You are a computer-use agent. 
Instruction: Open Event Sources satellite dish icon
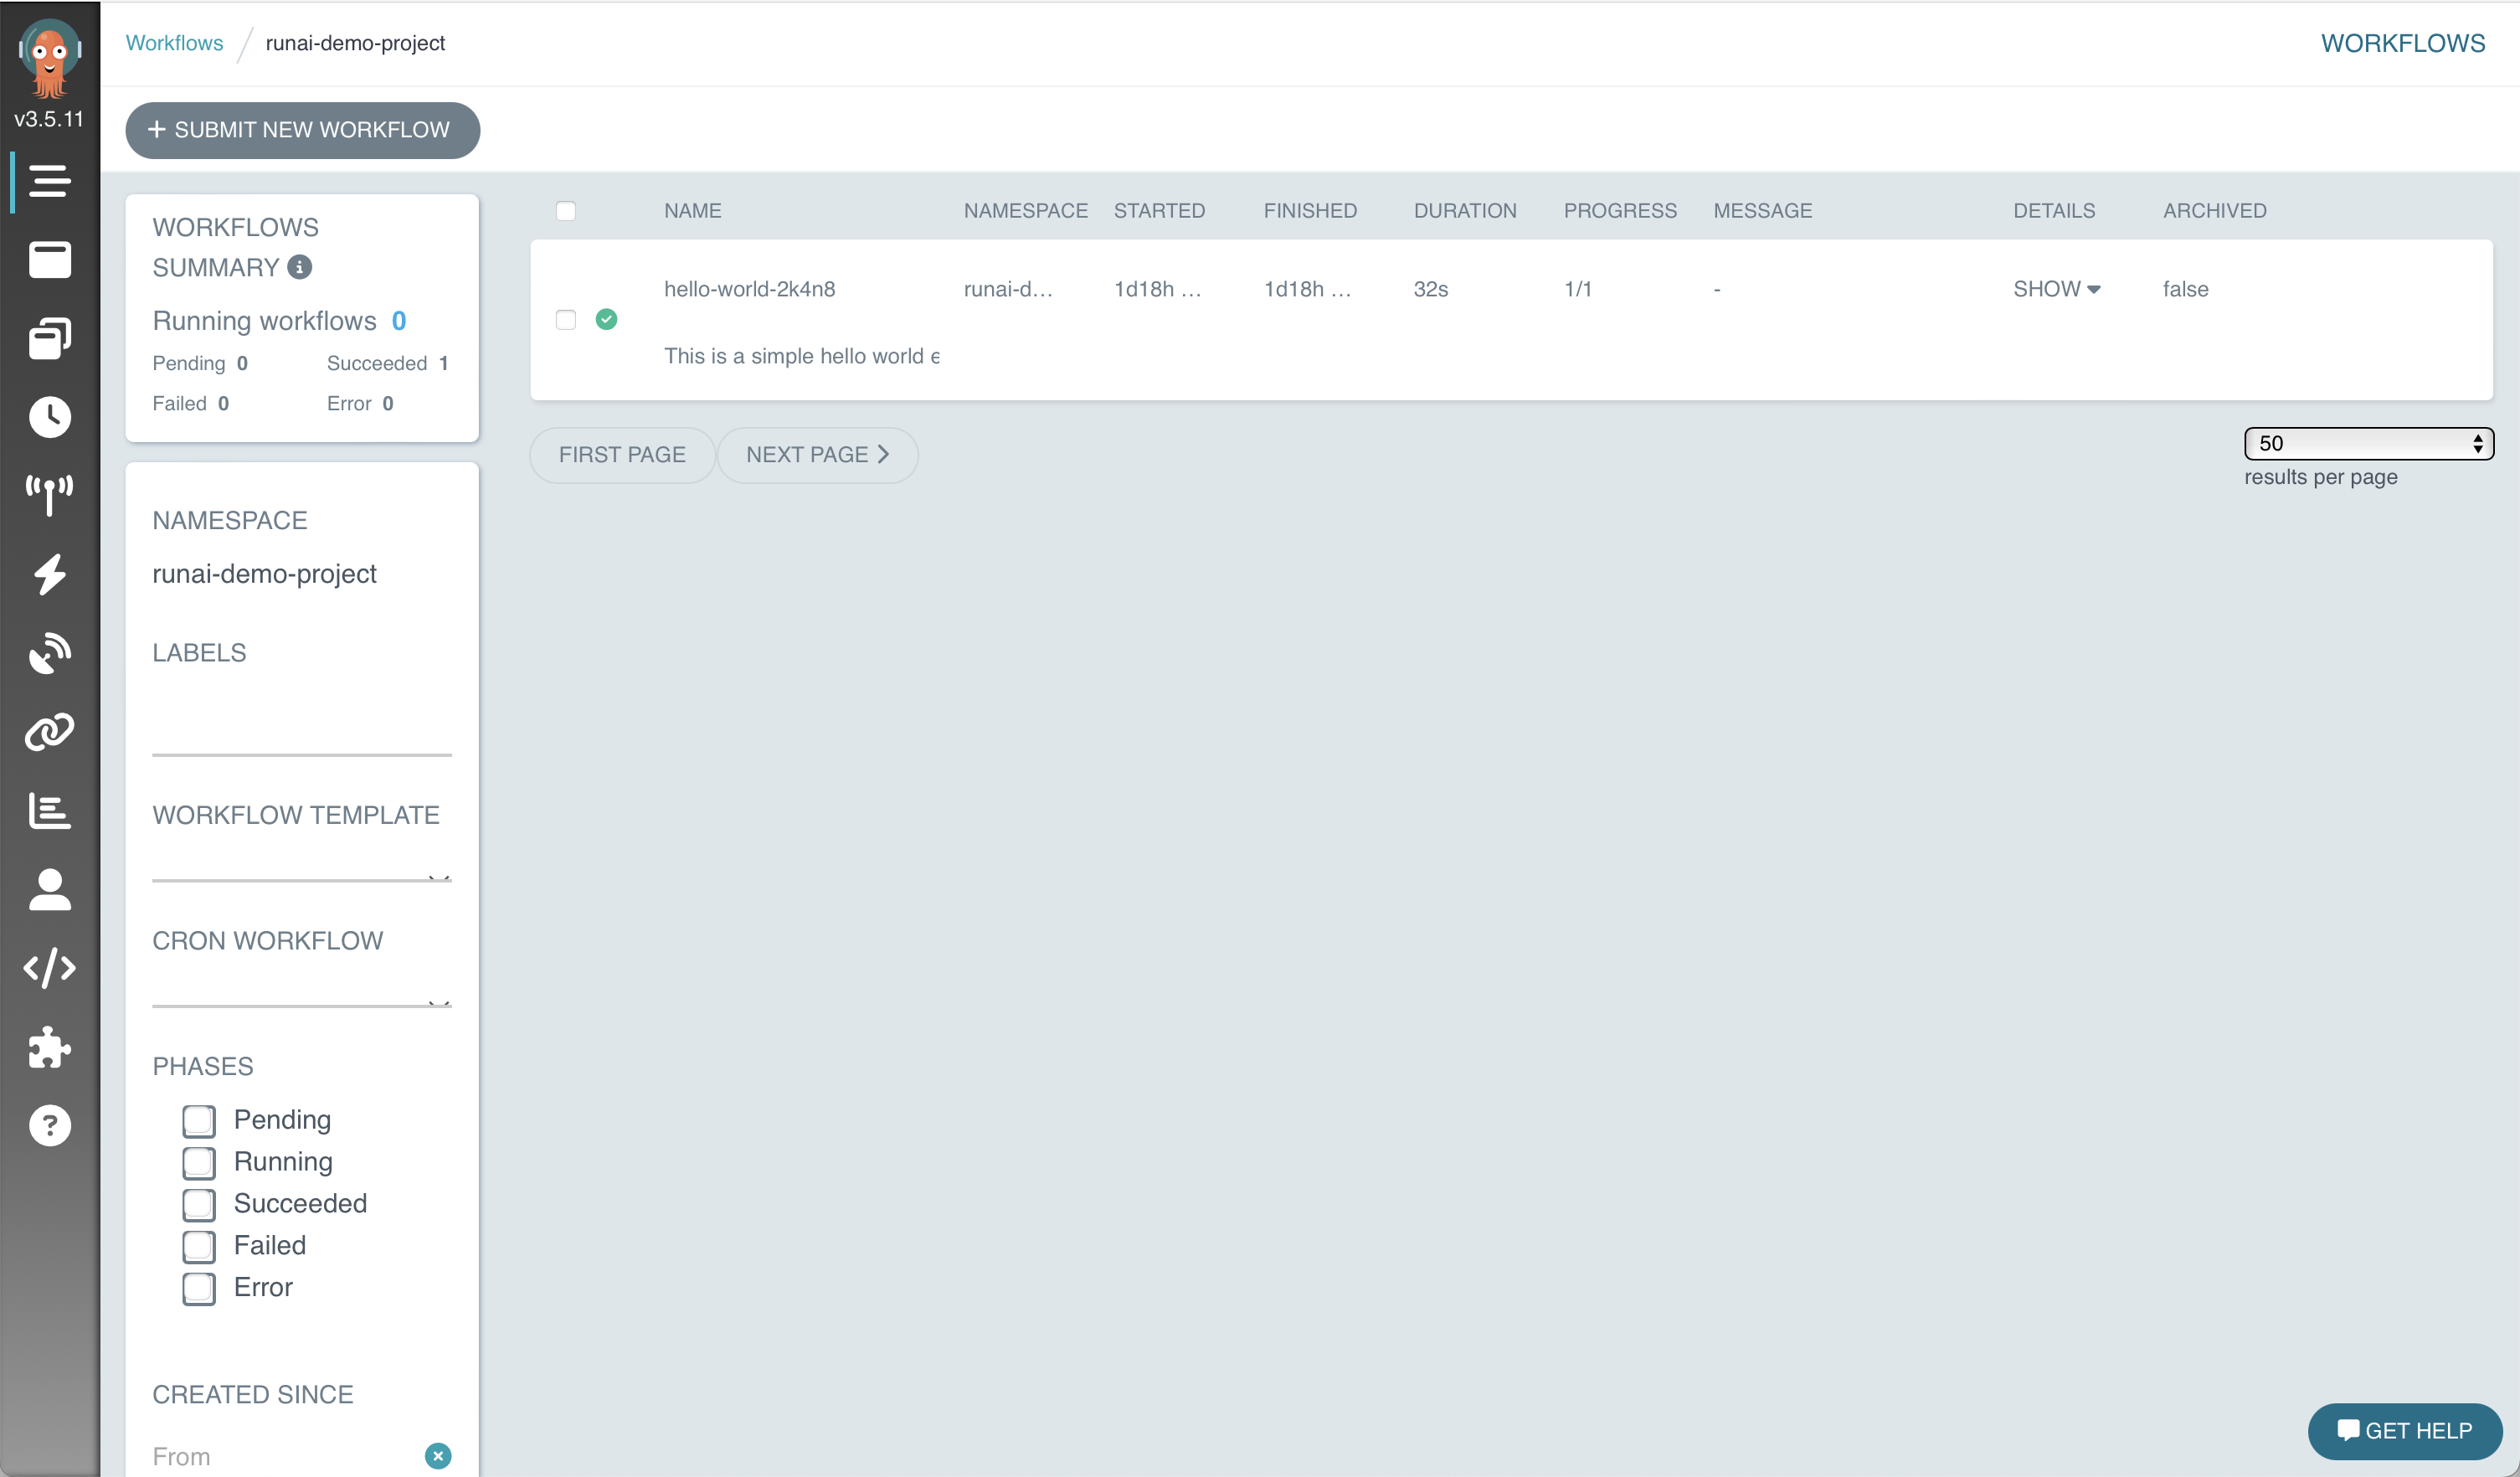(x=49, y=653)
